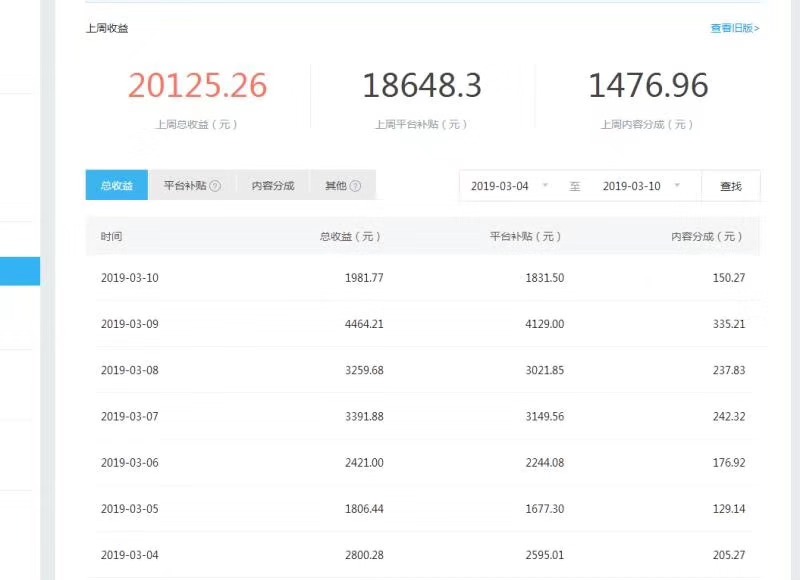Click content share value 242.32
Viewport: 800px width, 580px height.
coord(729,417)
